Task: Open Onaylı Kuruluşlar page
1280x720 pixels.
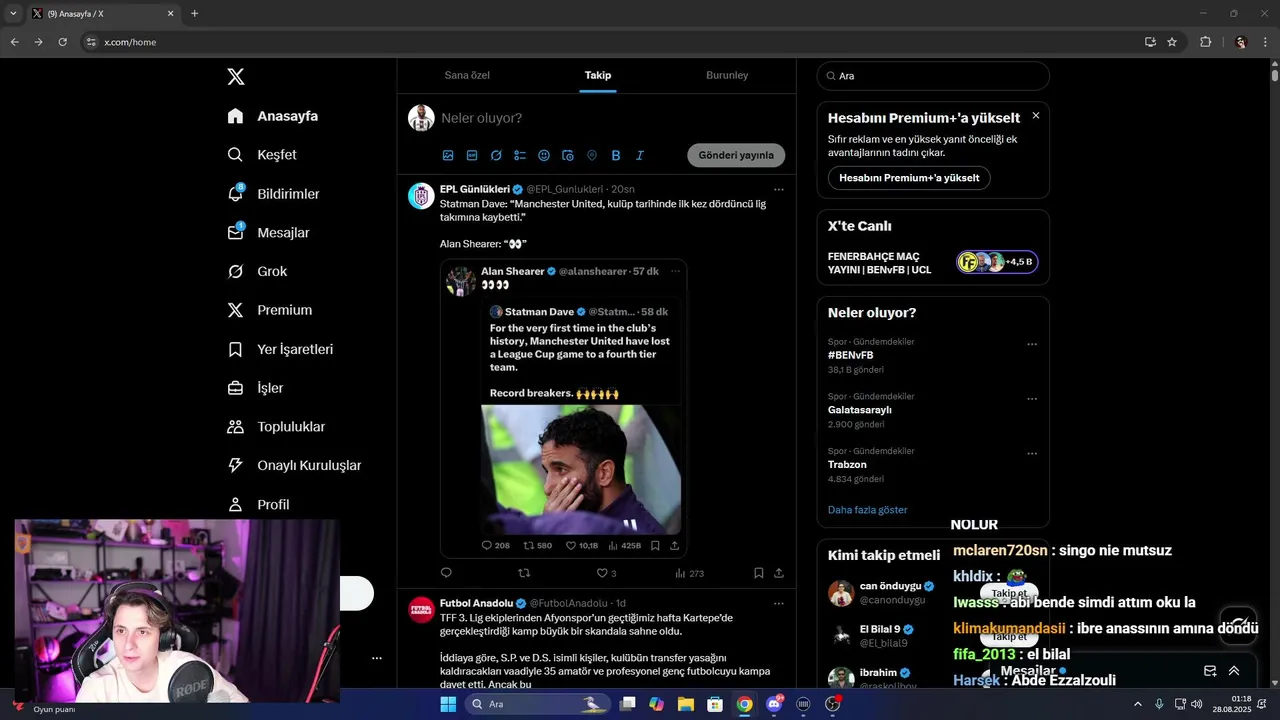Action: pos(294,466)
